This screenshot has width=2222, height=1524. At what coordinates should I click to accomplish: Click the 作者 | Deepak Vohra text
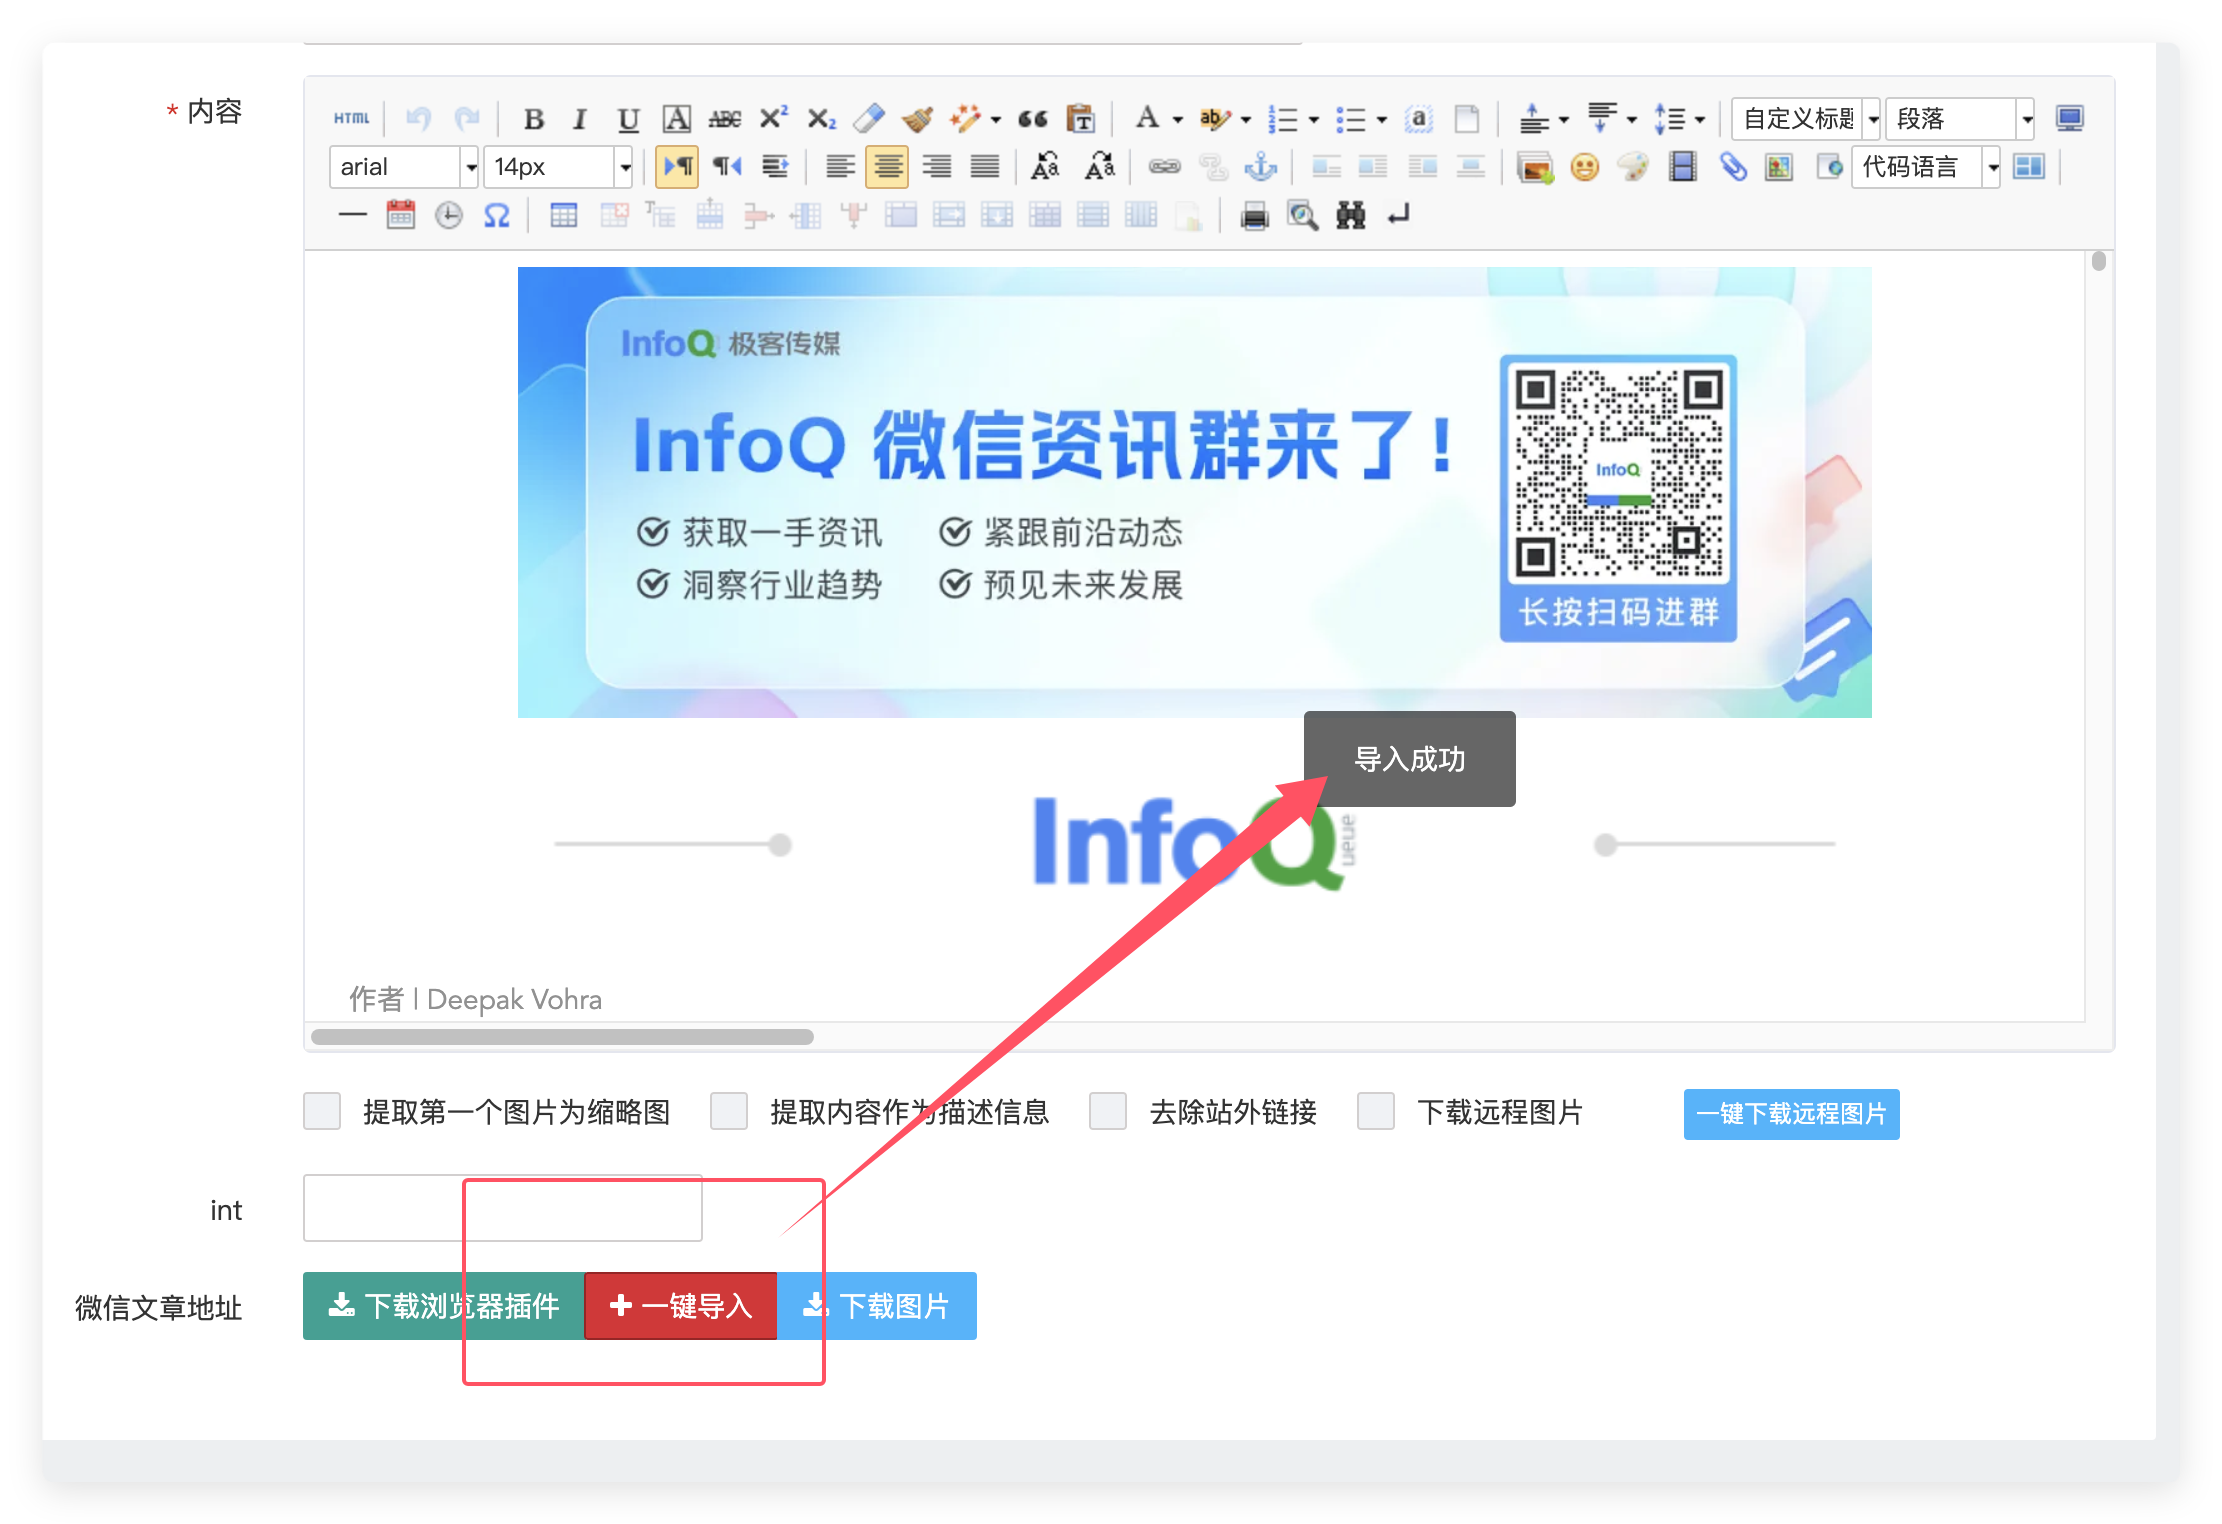tap(475, 999)
